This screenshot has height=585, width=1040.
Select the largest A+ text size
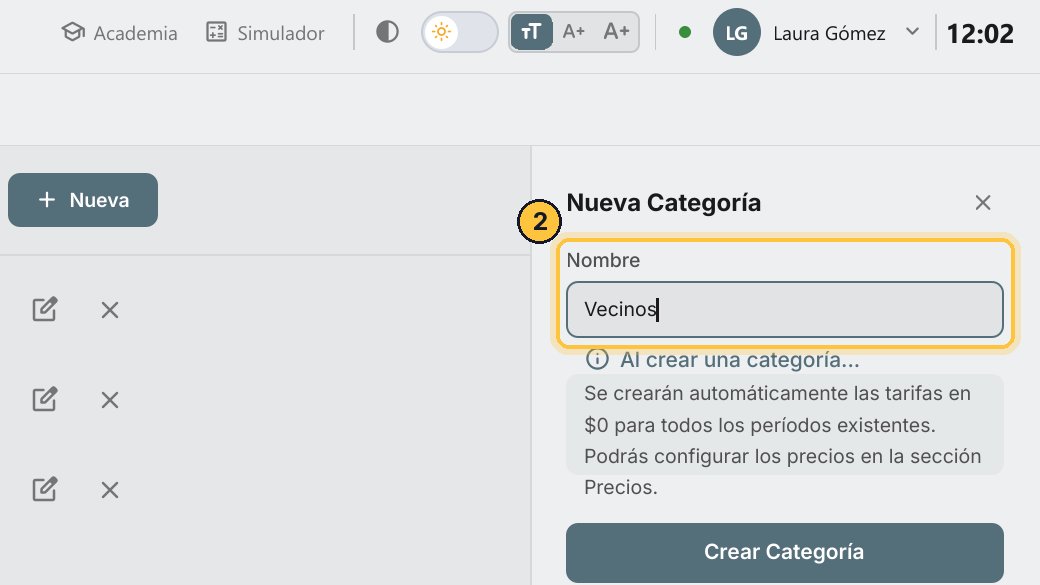coord(616,32)
